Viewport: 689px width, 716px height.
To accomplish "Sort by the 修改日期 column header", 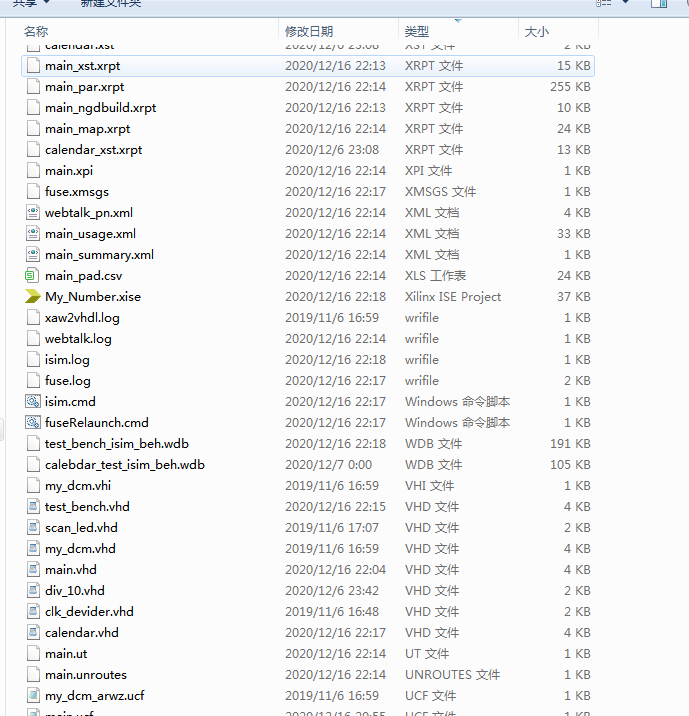I will 309,32.
